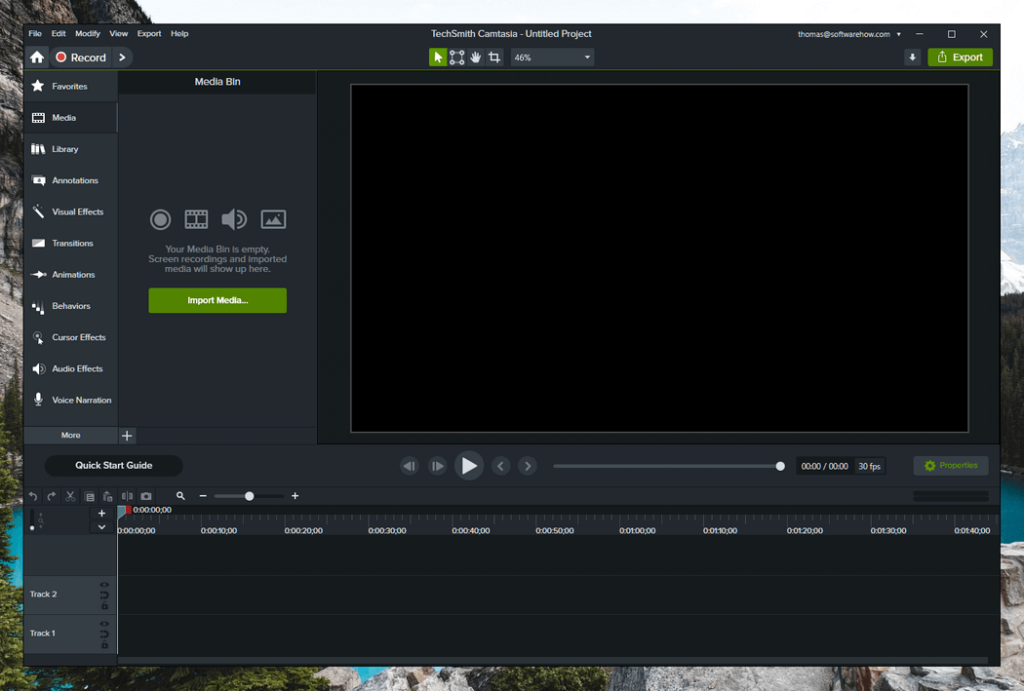This screenshot has height=691, width=1024.
Task: Undo the last action
Action: click(x=33, y=496)
